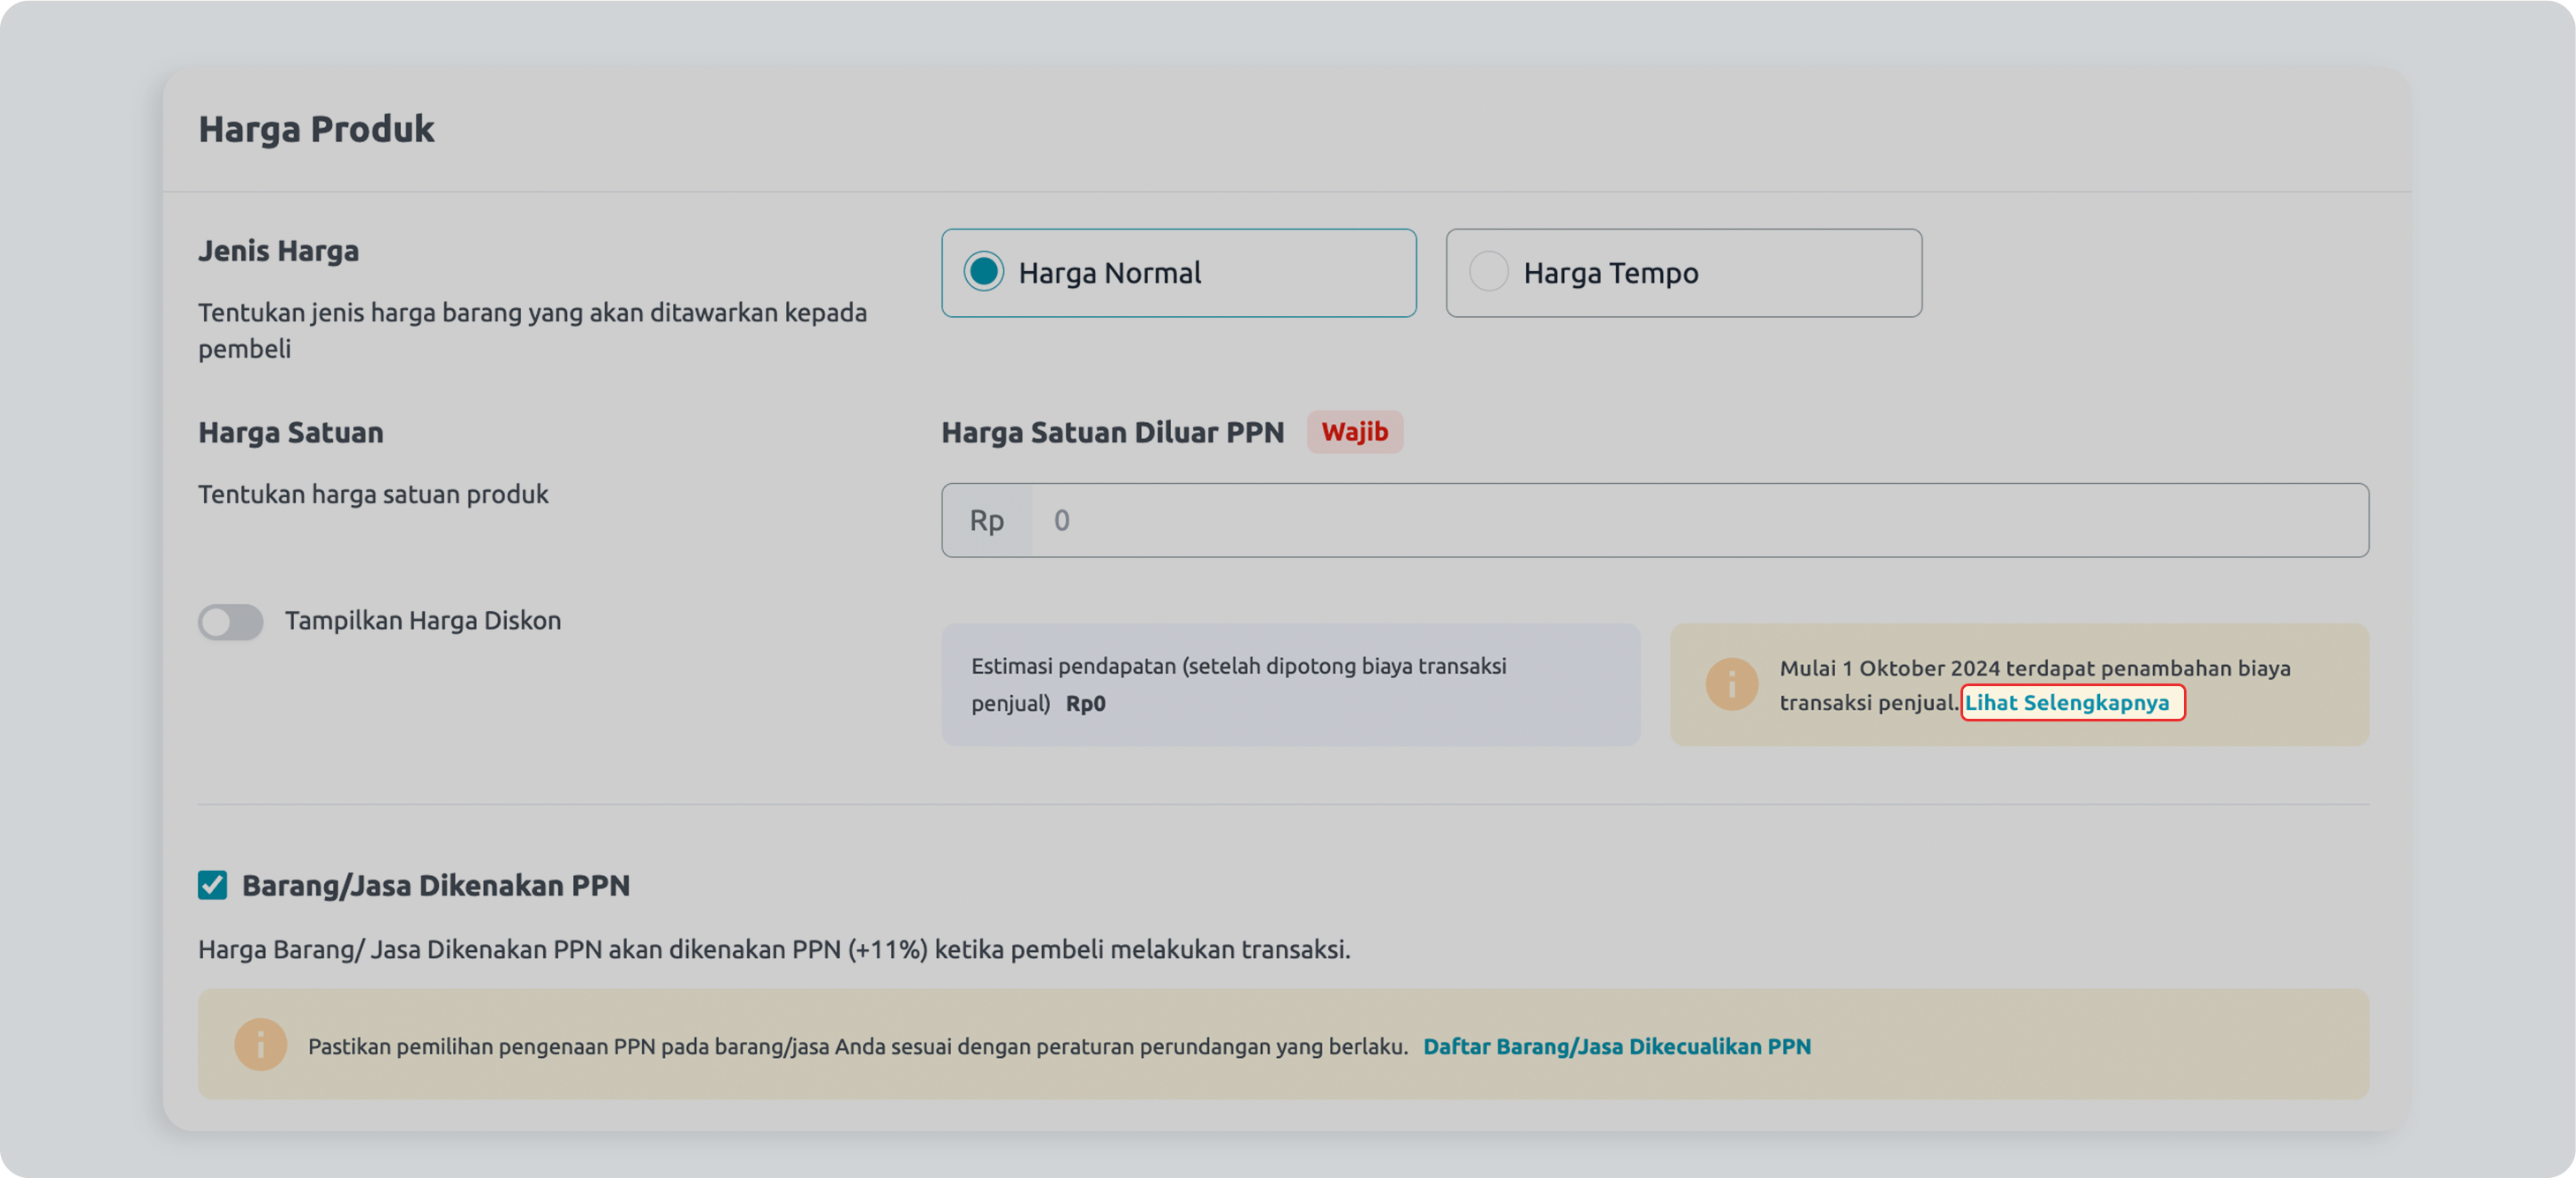Screen dimensions: 2576x1178
Task: Click the Harga Satuan label
Action: click(x=290, y=433)
